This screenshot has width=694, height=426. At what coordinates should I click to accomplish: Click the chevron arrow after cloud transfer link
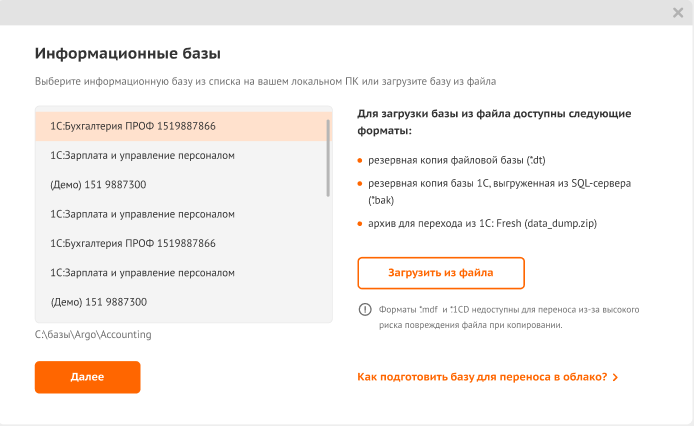tap(615, 377)
